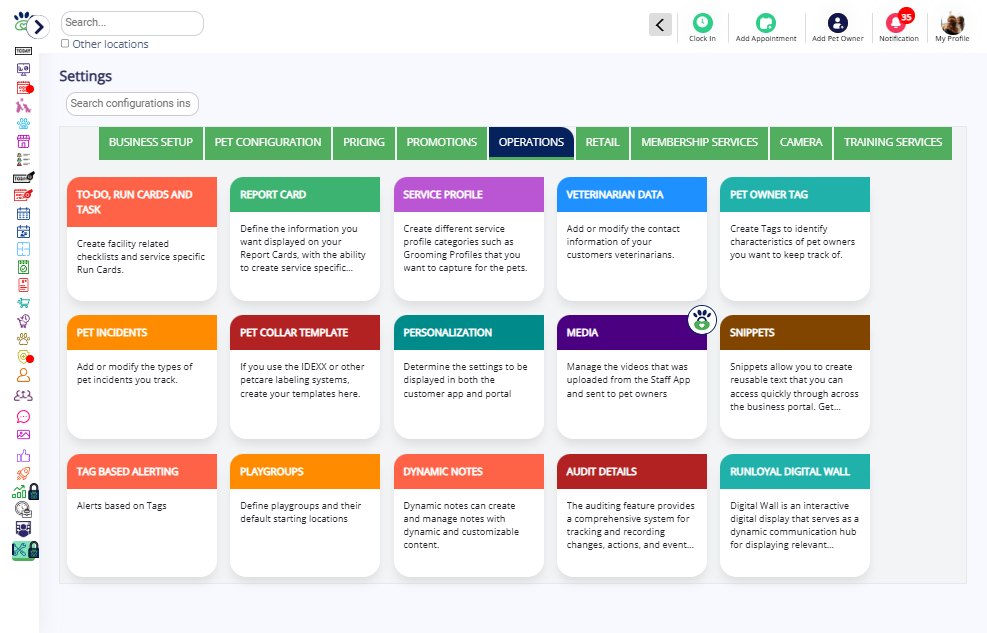Toggle the Other locations checkbox
This screenshot has height=633, width=987.
65,43
